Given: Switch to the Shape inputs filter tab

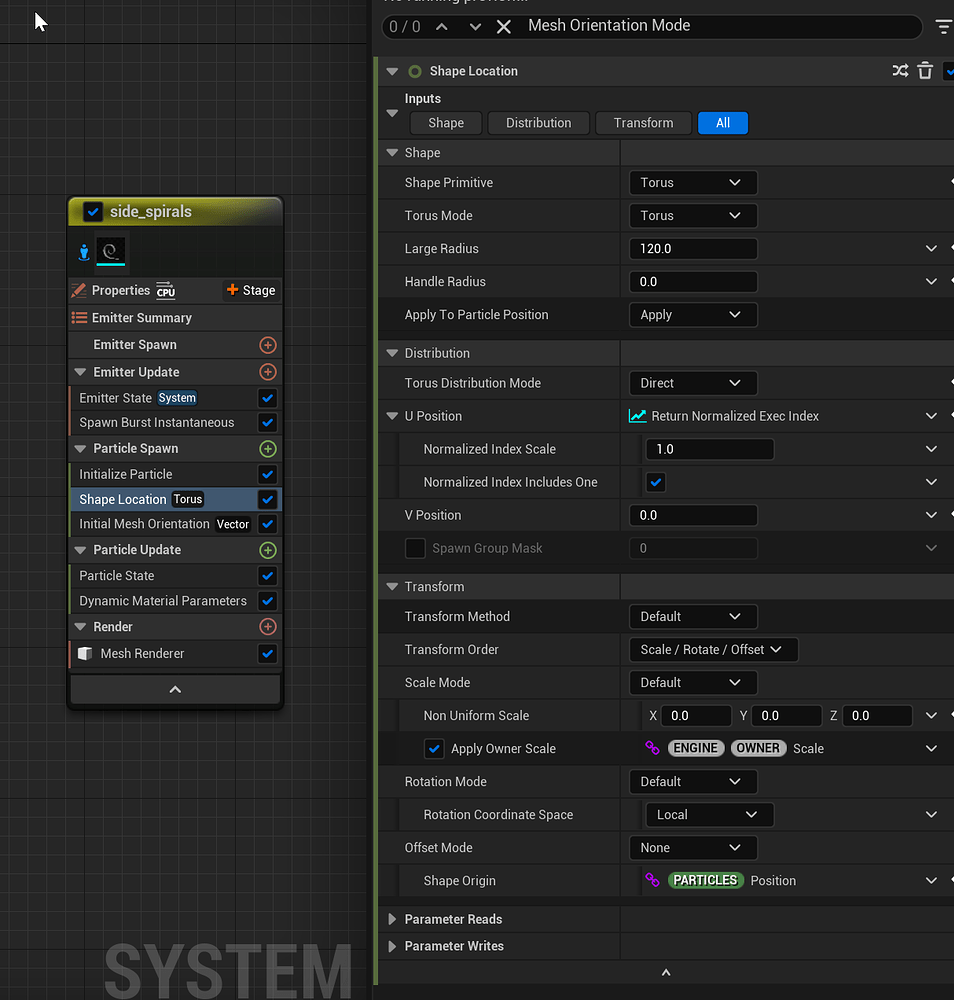Looking at the screenshot, I should pos(445,122).
